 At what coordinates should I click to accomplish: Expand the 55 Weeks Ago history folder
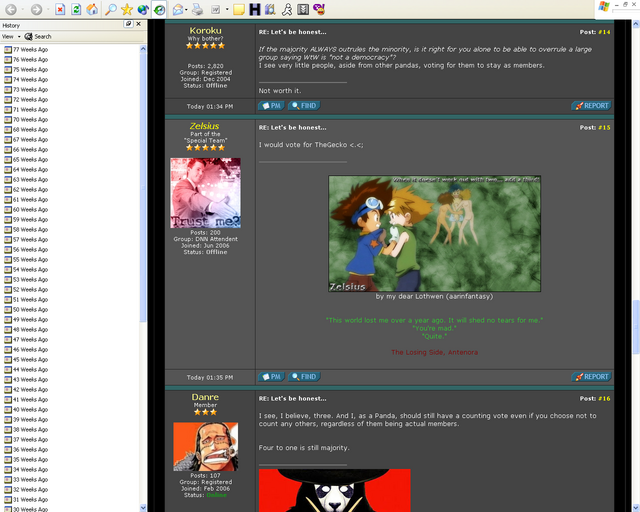[27, 260]
